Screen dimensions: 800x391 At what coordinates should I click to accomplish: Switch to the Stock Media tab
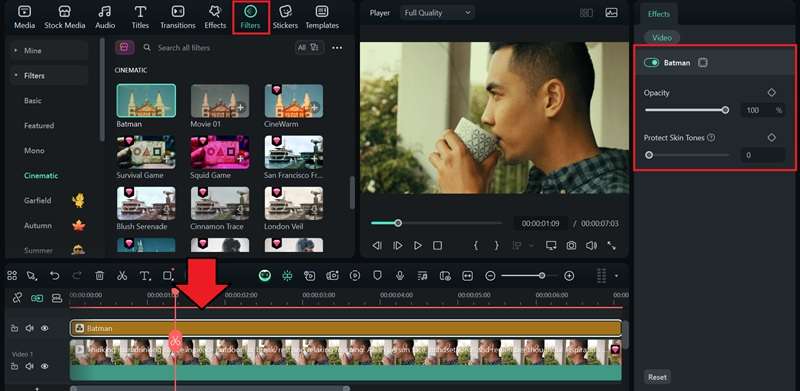pyautogui.click(x=64, y=17)
